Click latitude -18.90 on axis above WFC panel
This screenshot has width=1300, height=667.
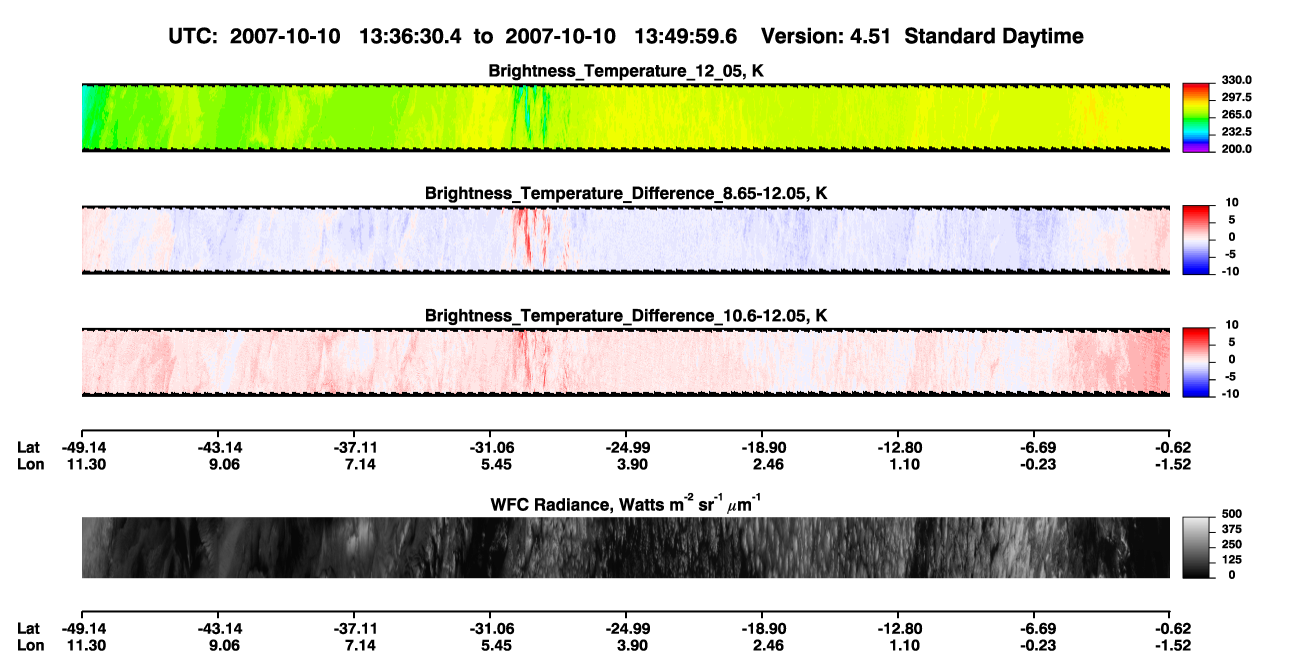[762, 447]
